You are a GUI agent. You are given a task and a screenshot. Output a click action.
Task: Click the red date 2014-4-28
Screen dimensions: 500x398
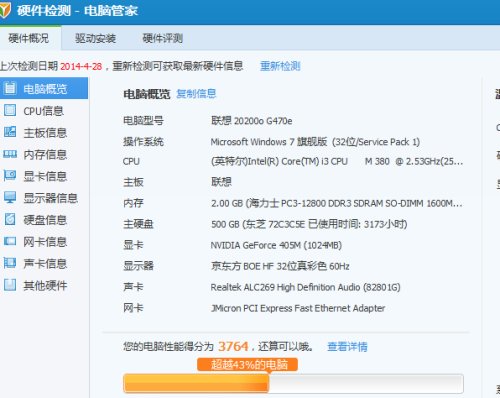81,66
